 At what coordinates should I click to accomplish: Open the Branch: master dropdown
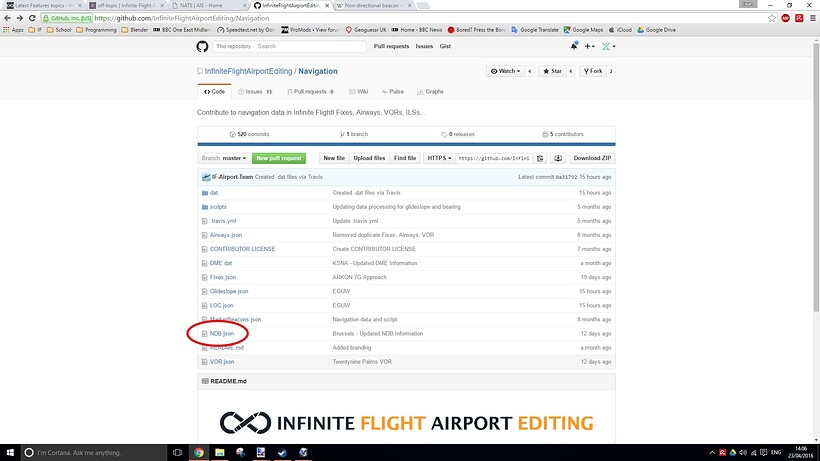pyautogui.click(x=223, y=158)
